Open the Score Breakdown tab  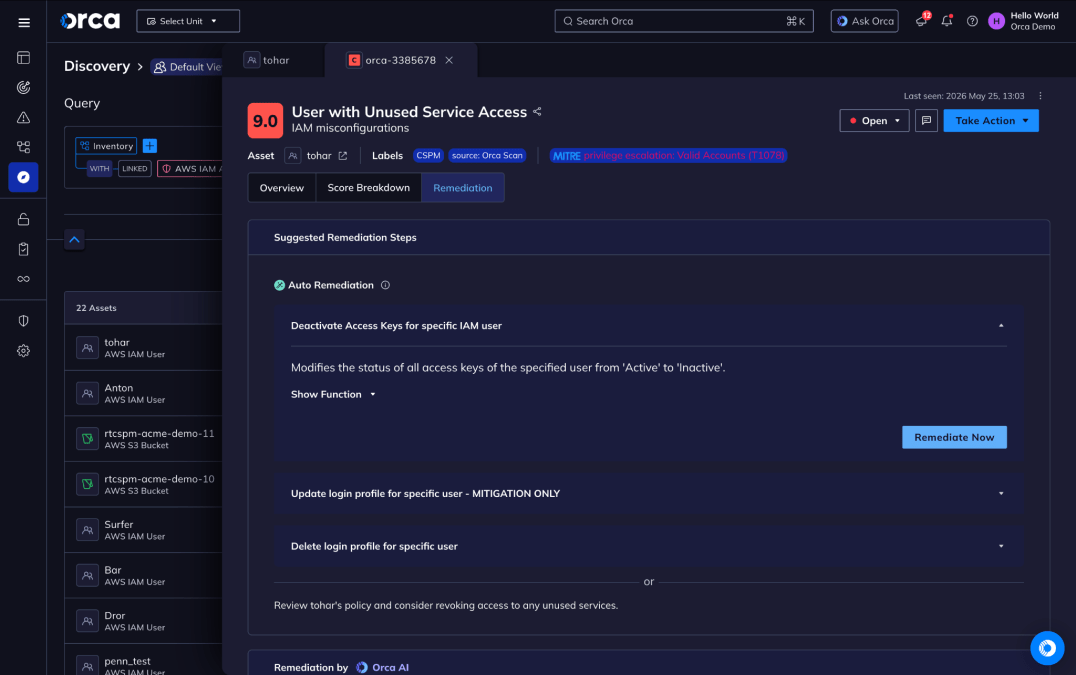(369, 188)
